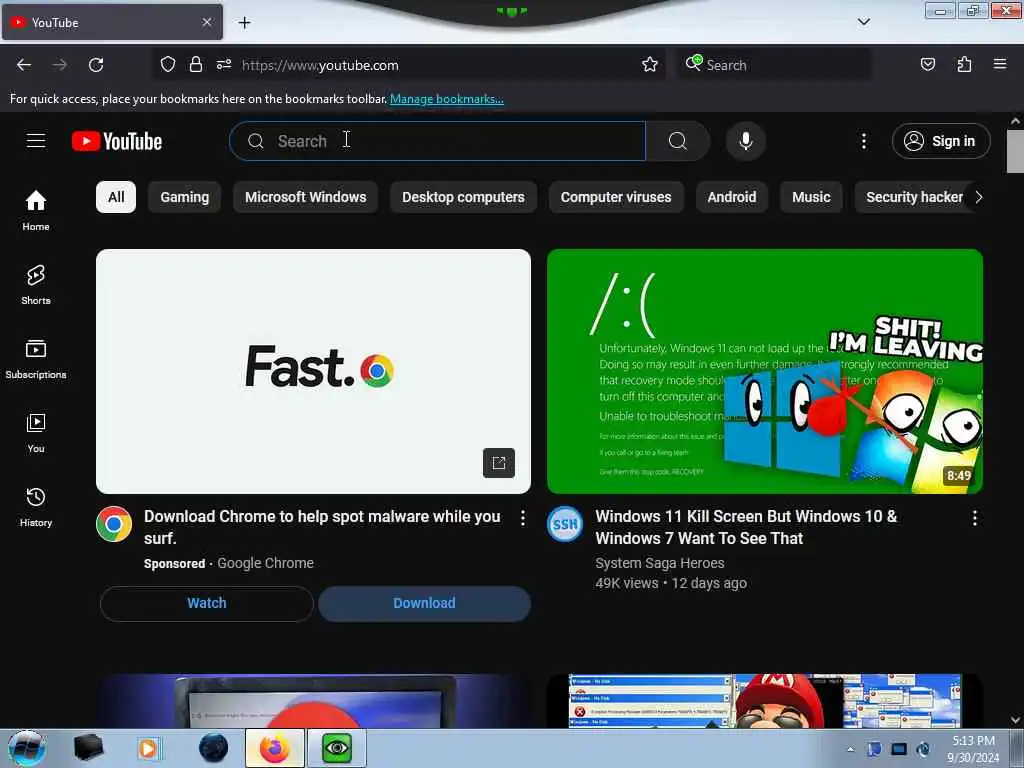Viewport: 1024px width, 768px height.
Task: Go back with the browser back arrow
Action: click(x=24, y=65)
